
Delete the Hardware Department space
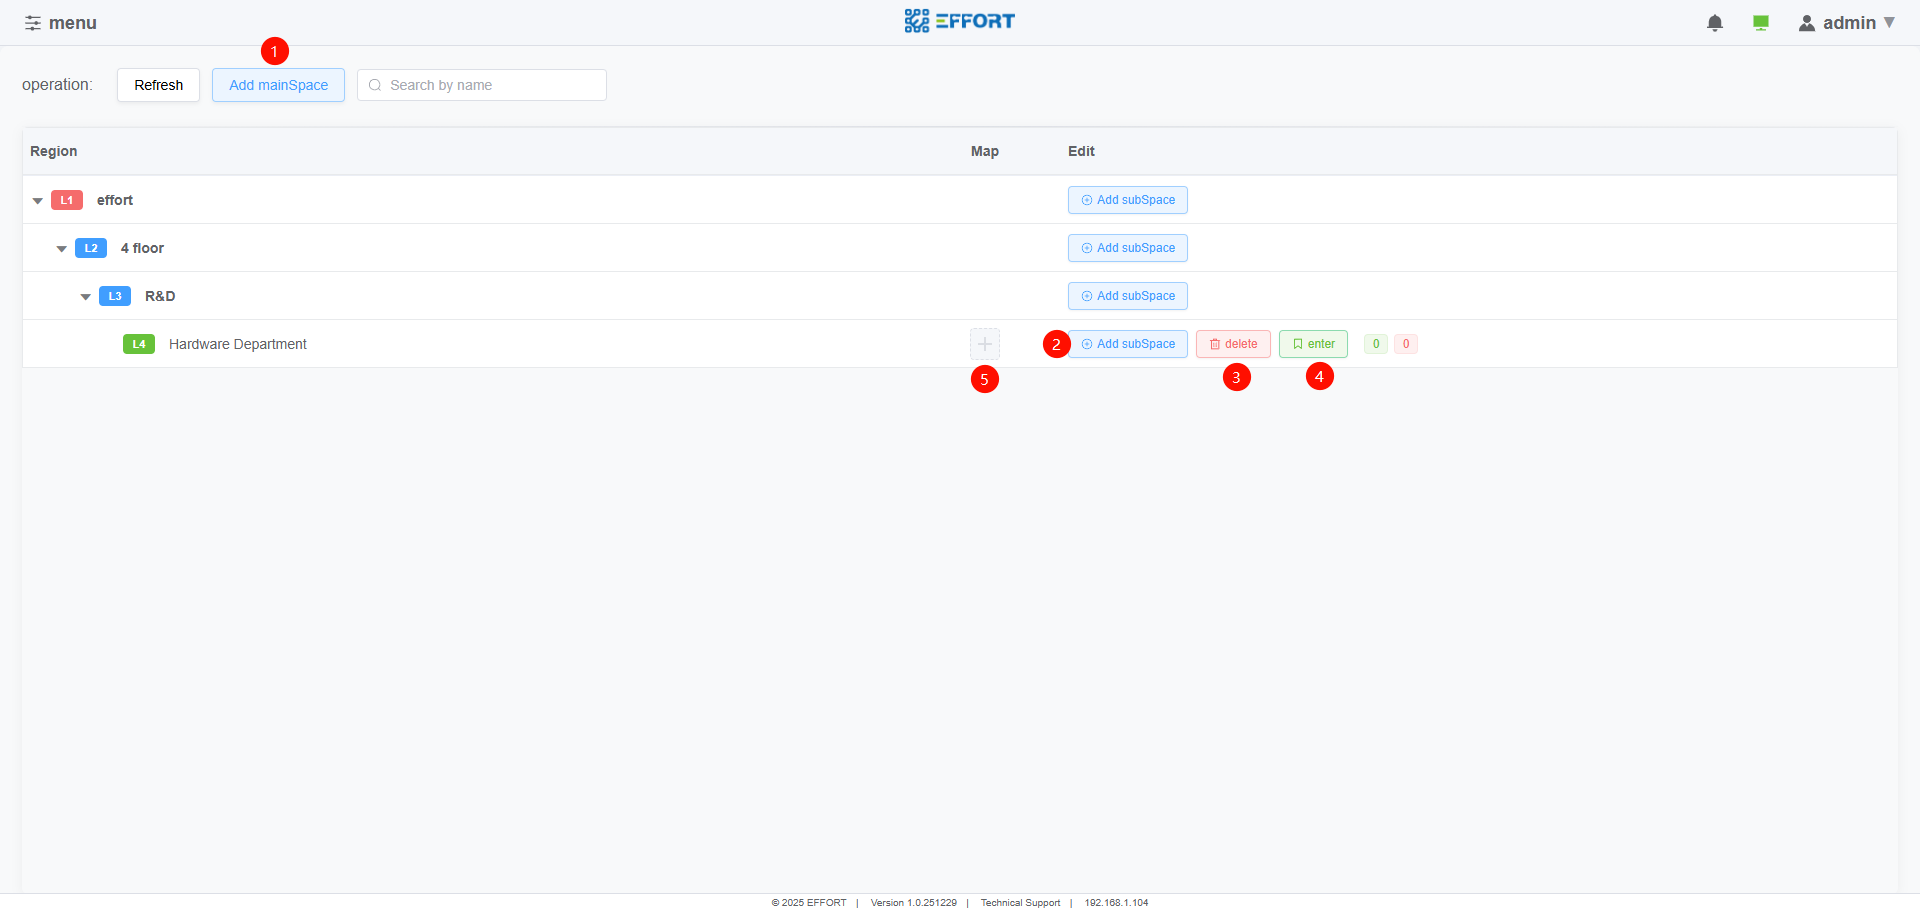[x=1232, y=344]
